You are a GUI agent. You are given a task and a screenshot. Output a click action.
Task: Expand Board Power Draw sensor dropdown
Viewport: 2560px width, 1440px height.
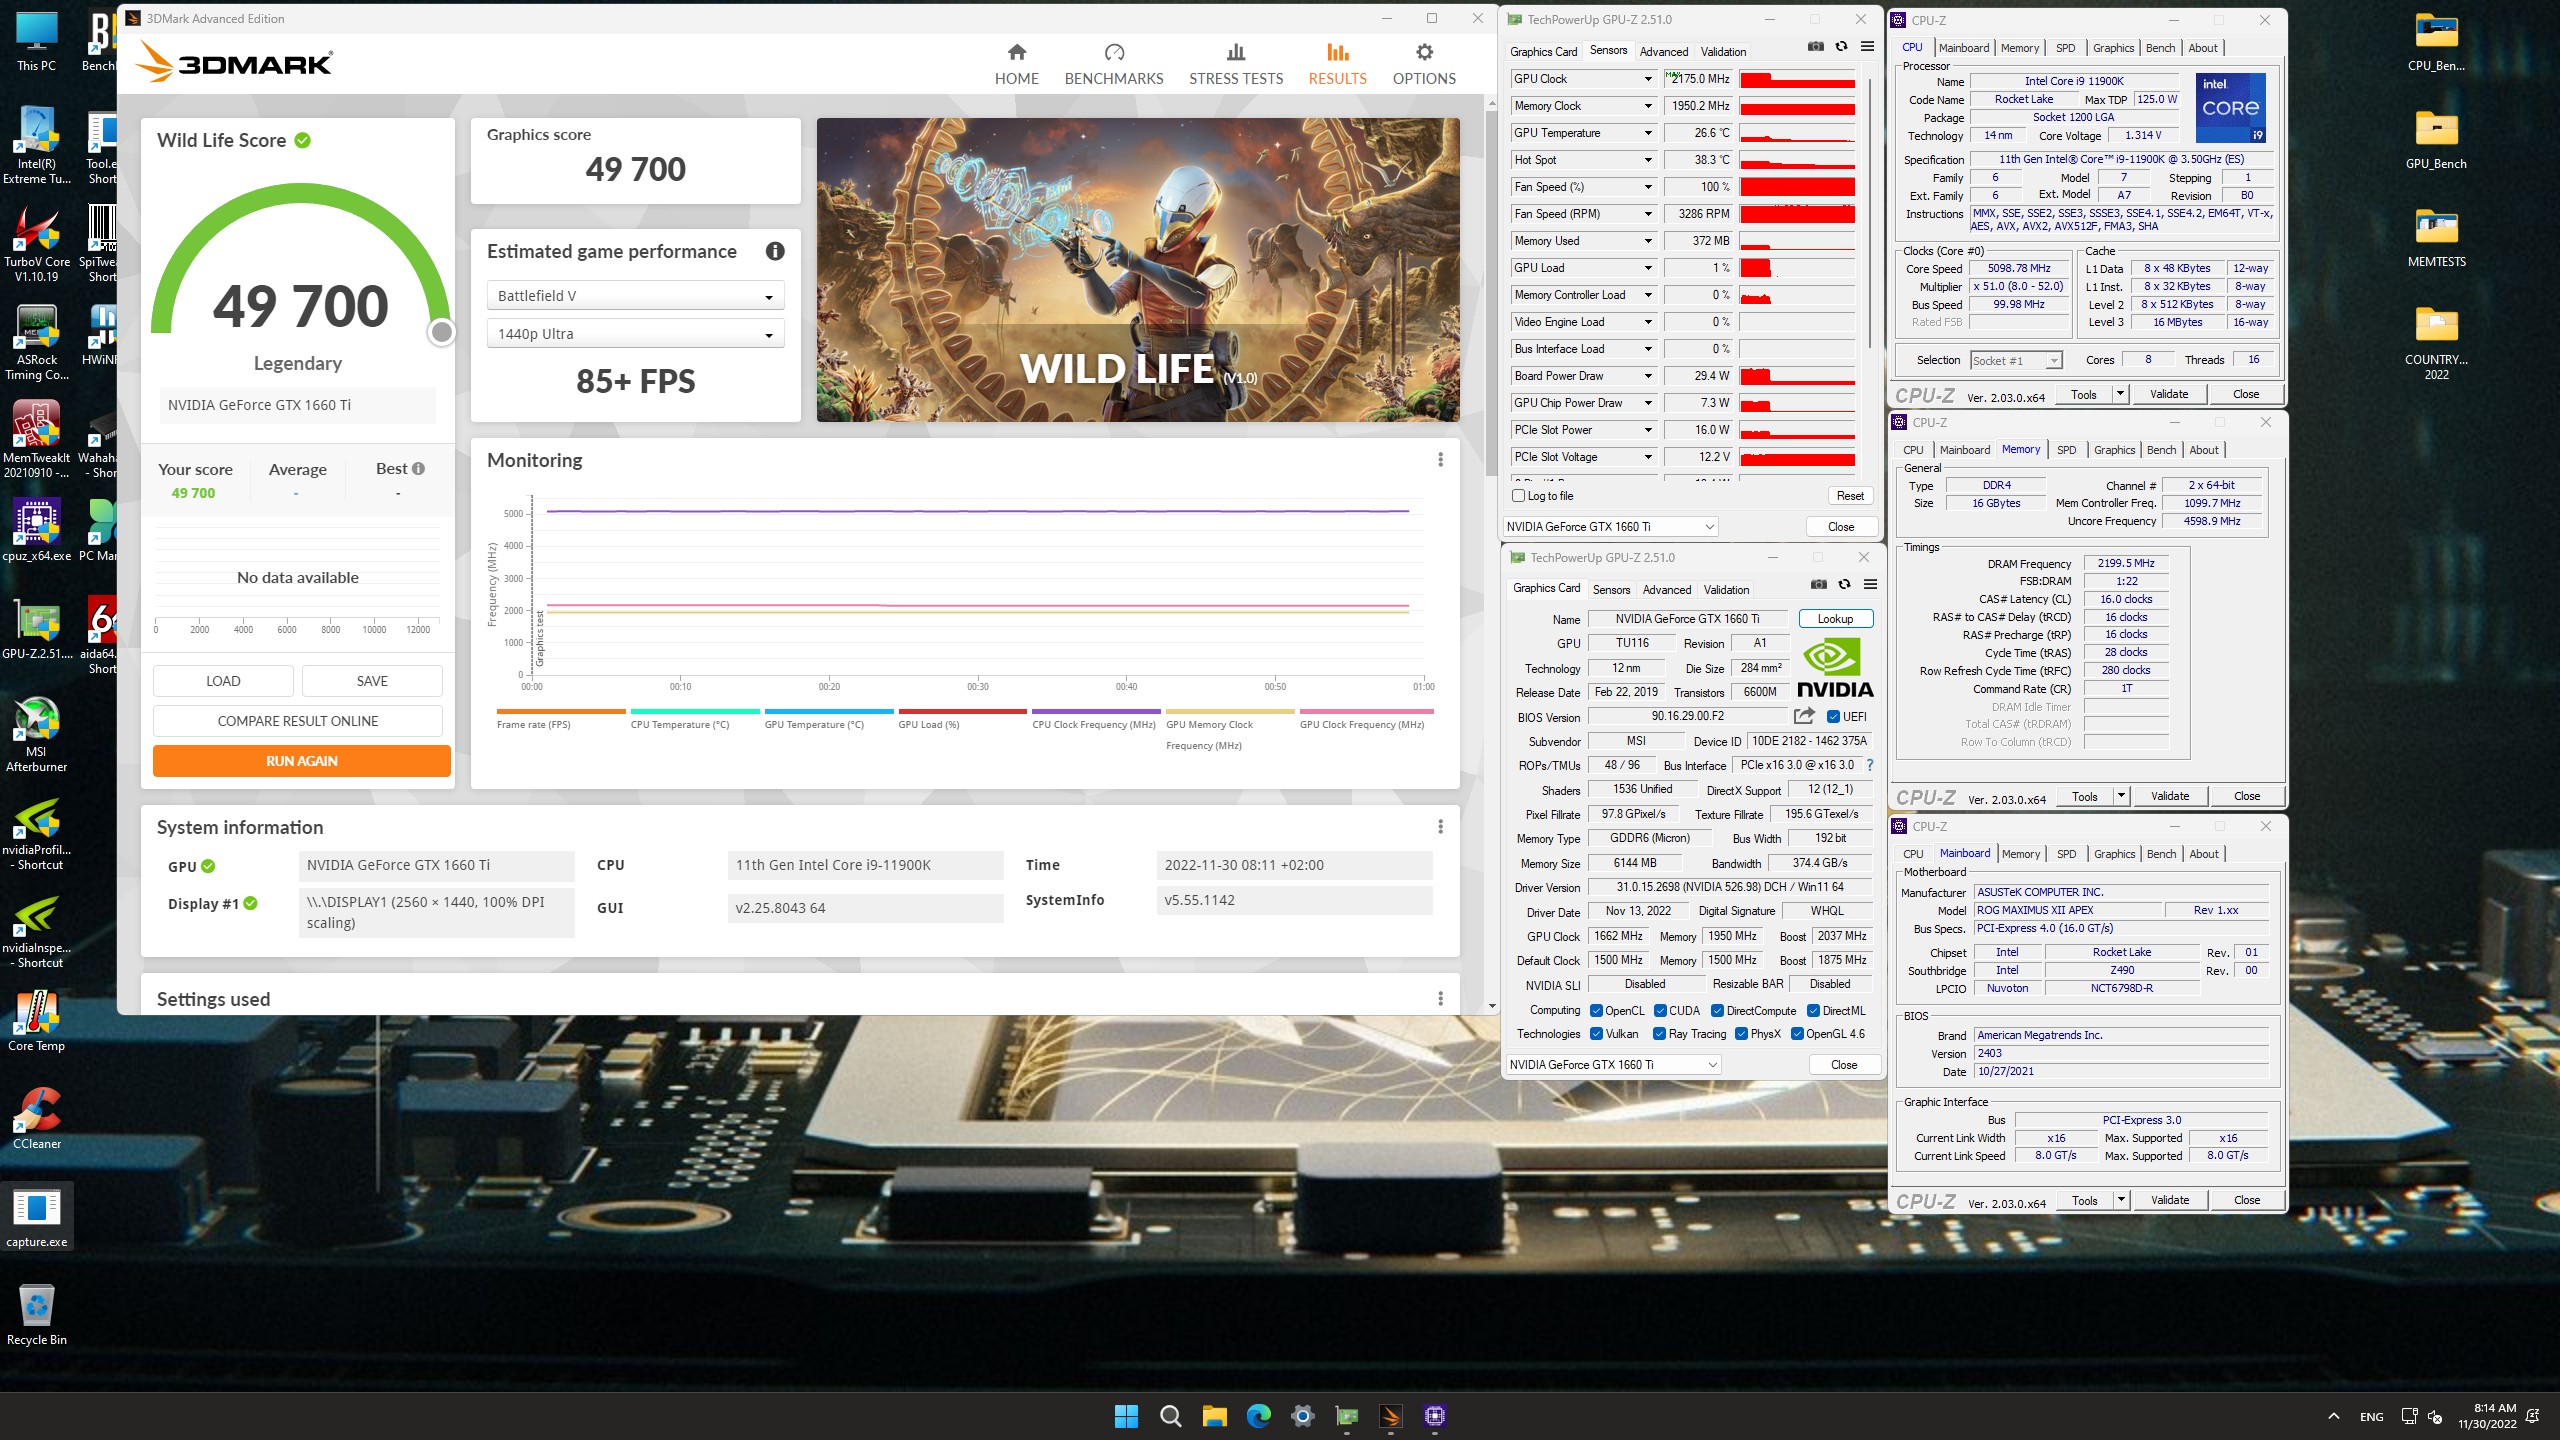[1648, 376]
